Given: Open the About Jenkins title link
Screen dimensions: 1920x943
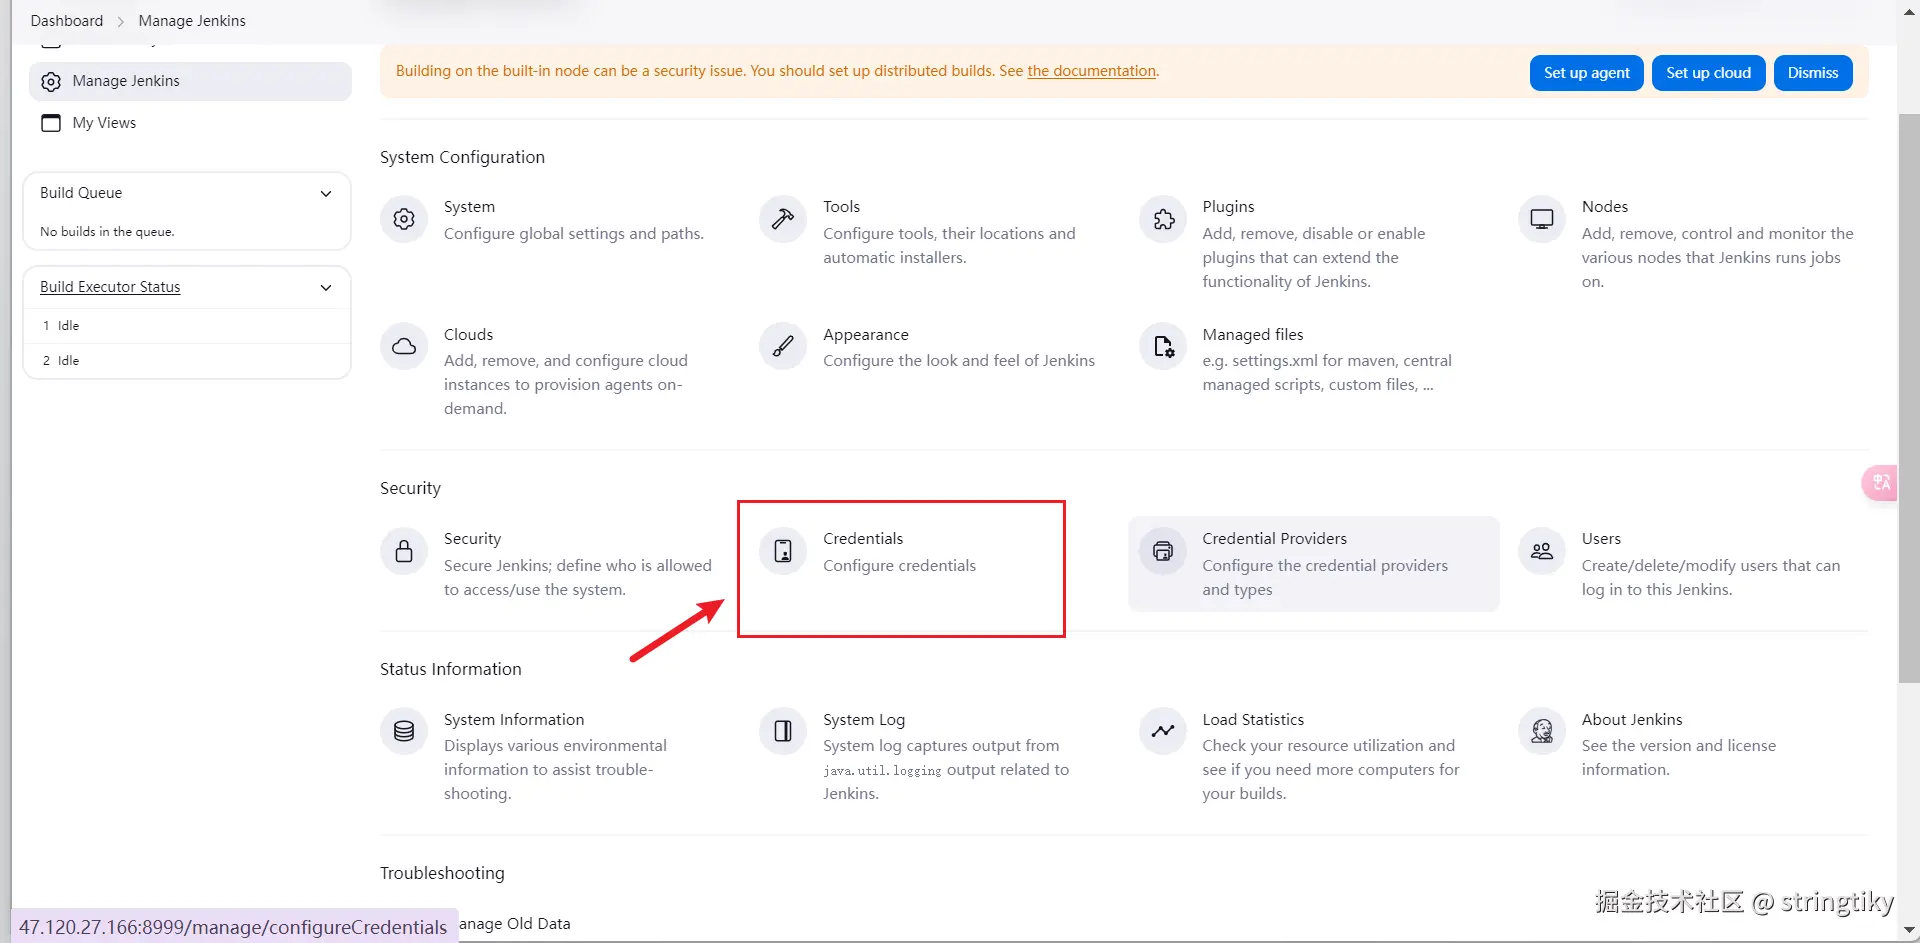Looking at the screenshot, I should tap(1632, 720).
